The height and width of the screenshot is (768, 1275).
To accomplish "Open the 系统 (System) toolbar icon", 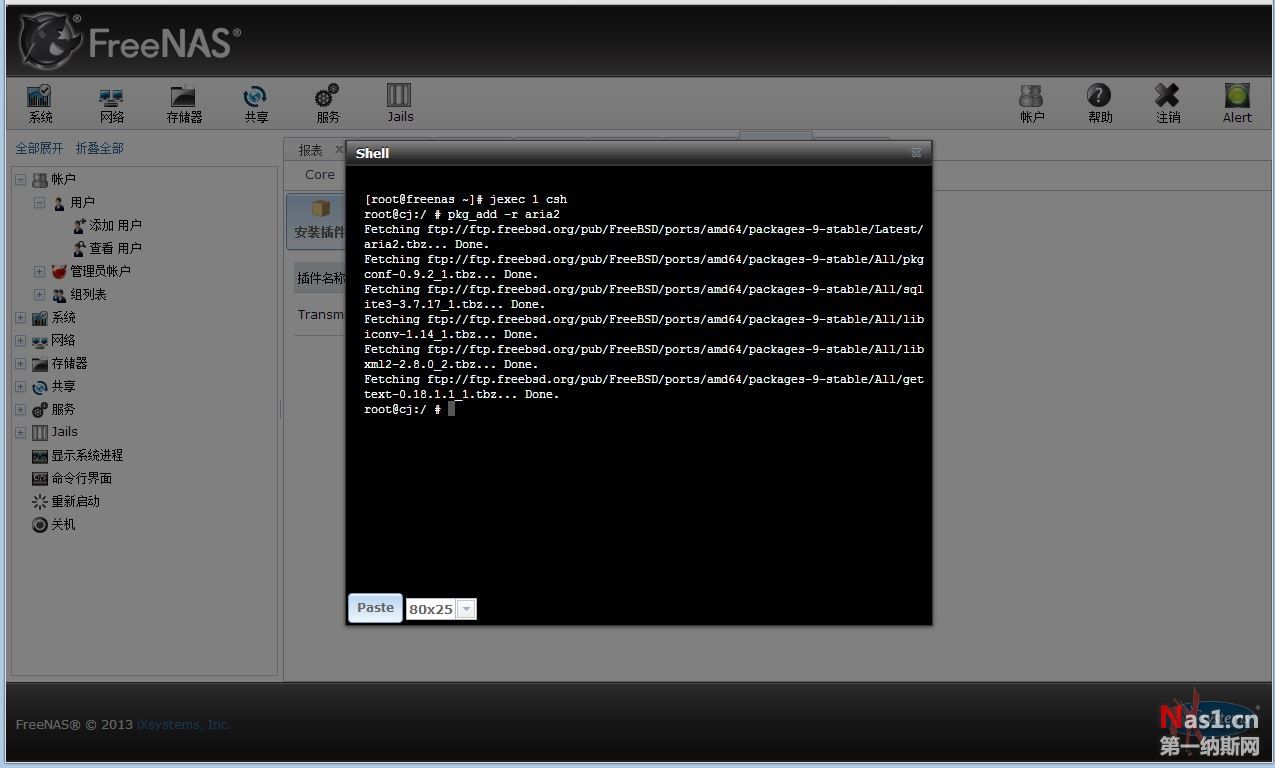I will 40,104.
